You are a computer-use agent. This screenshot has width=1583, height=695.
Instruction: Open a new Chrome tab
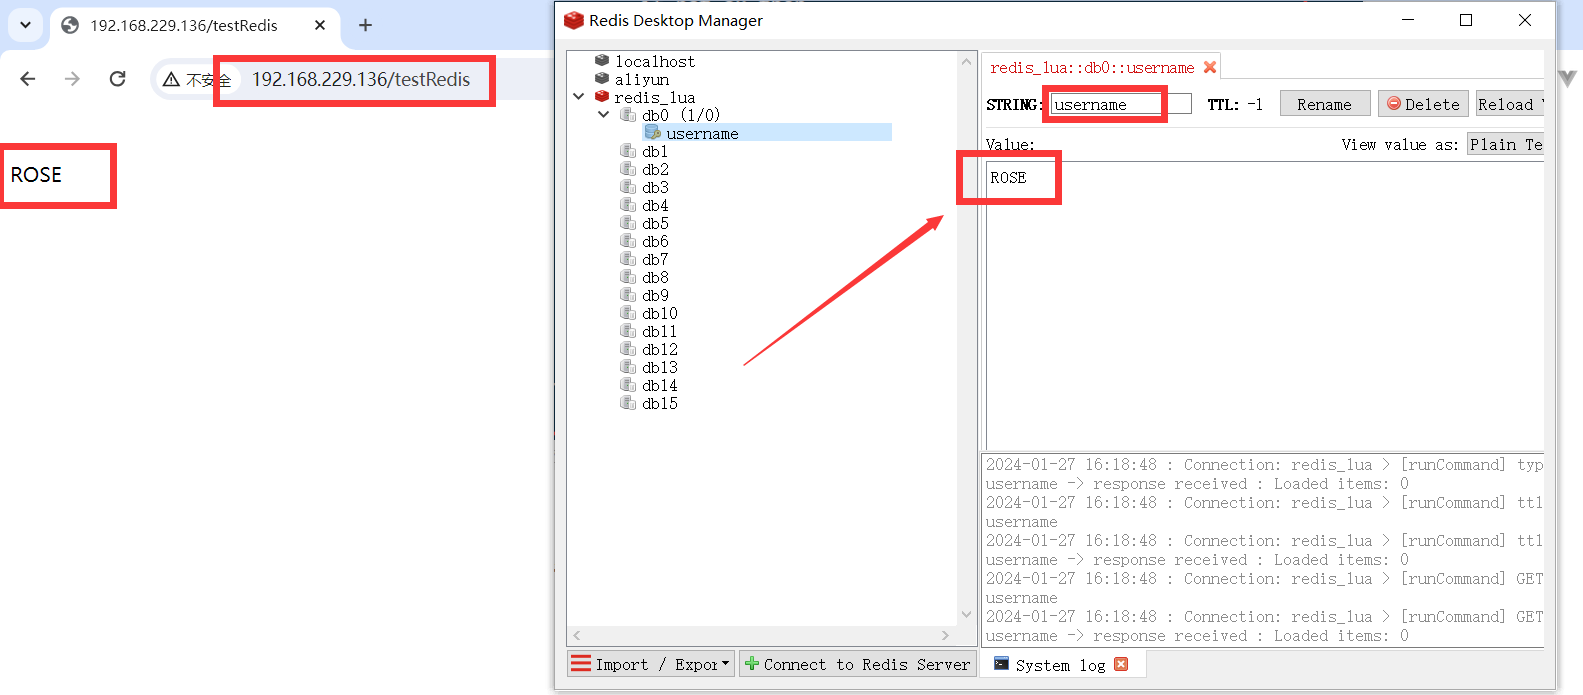click(365, 25)
